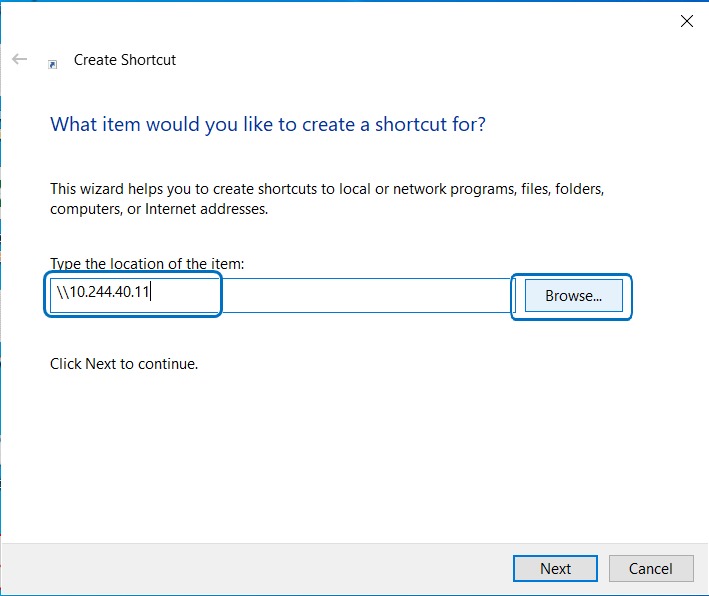Screen dimensions: 709x596
Task: Cancel the shortcut wizard
Action: 651,568
